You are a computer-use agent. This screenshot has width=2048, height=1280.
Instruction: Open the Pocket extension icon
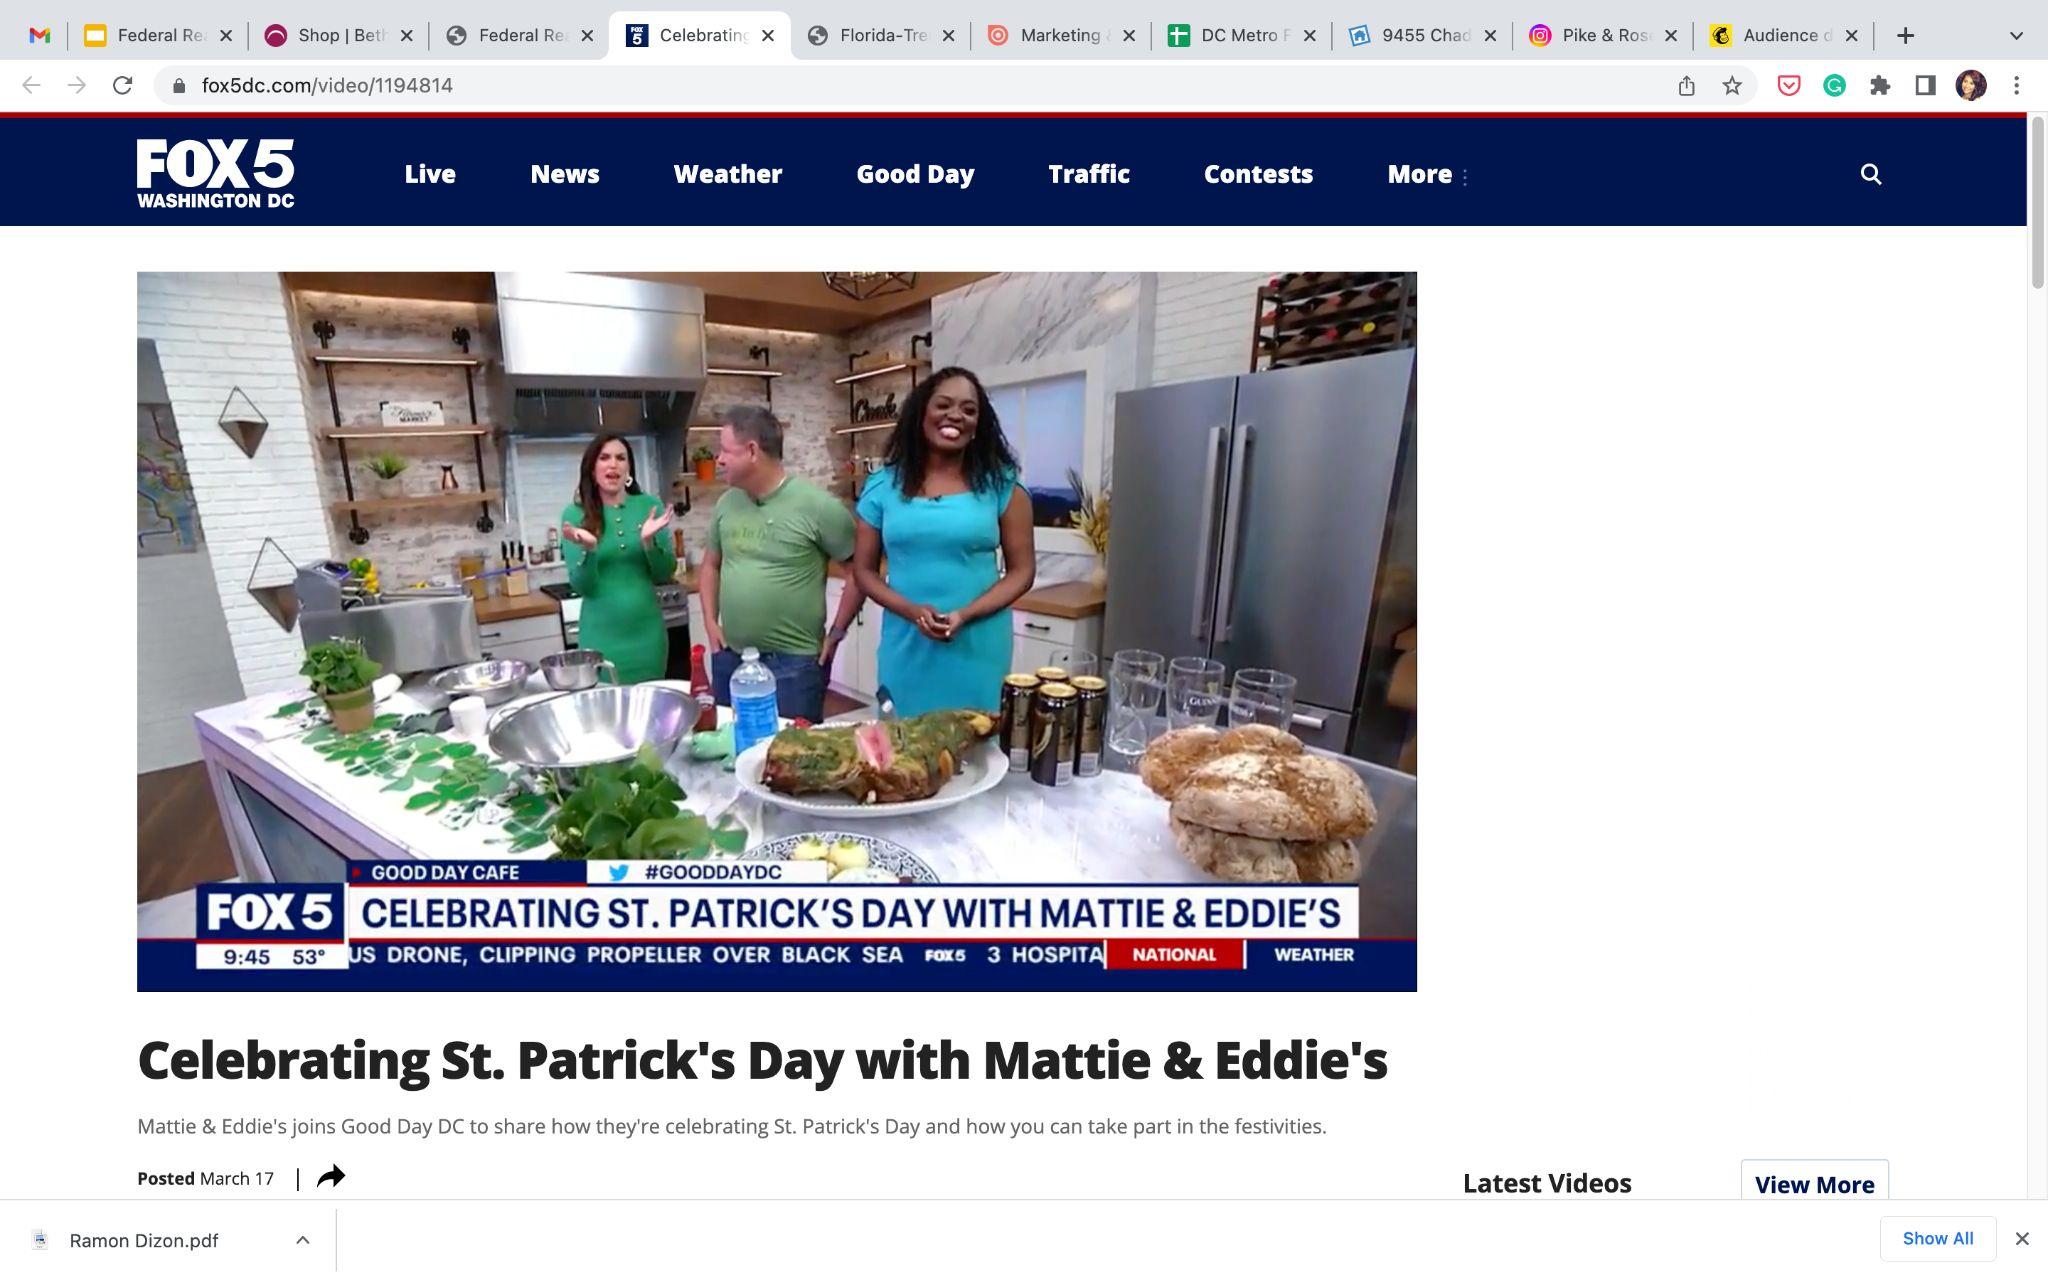(1788, 86)
